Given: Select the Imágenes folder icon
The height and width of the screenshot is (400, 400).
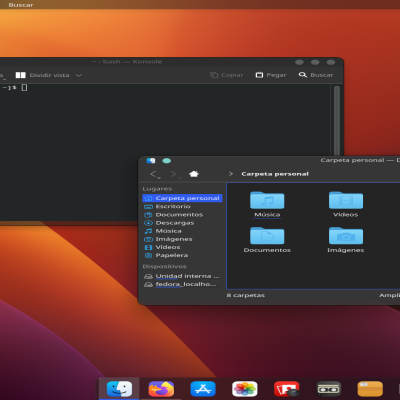Looking at the screenshot, I should [x=346, y=236].
